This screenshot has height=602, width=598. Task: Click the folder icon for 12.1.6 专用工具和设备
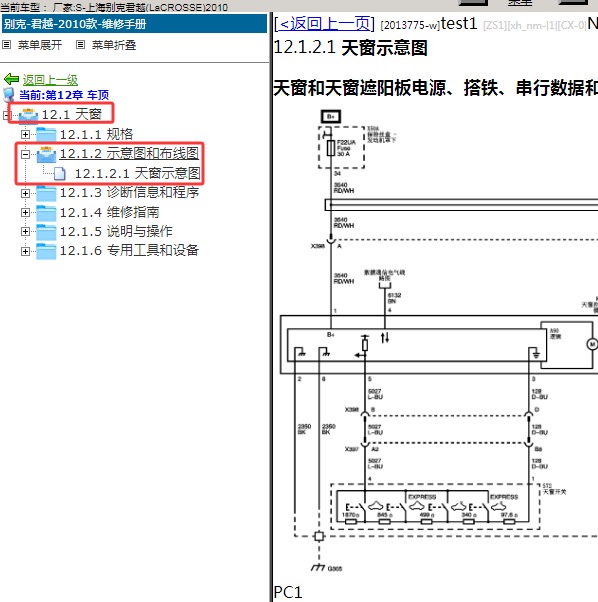(x=46, y=251)
